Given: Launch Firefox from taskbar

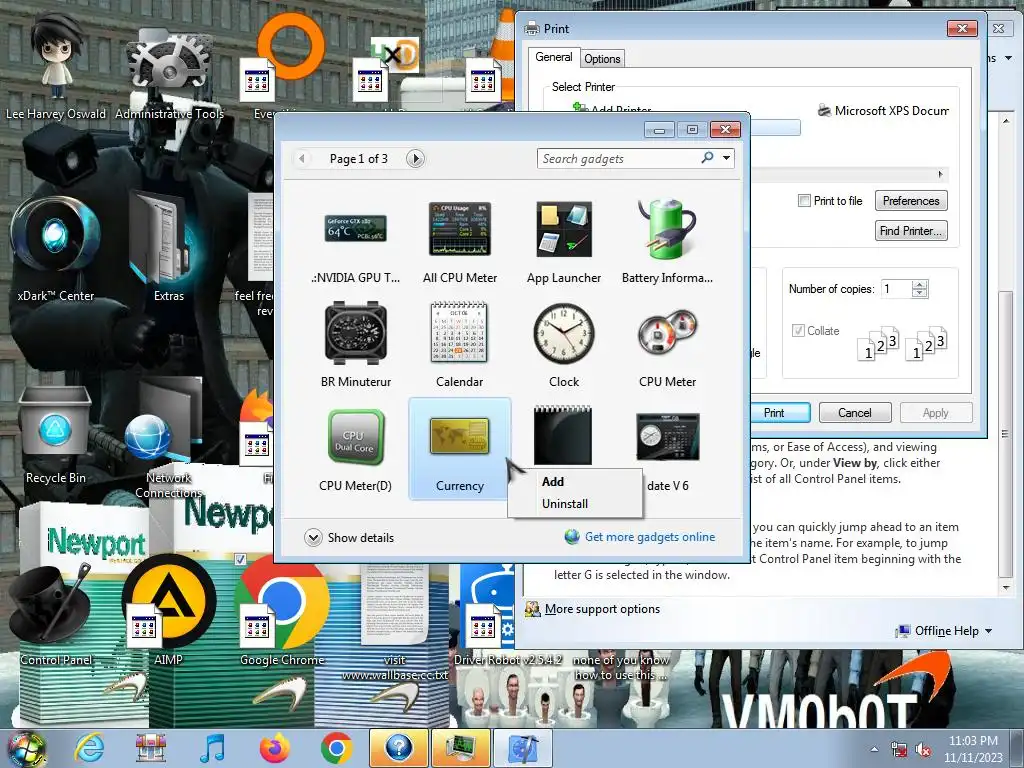Looking at the screenshot, I should coord(275,748).
